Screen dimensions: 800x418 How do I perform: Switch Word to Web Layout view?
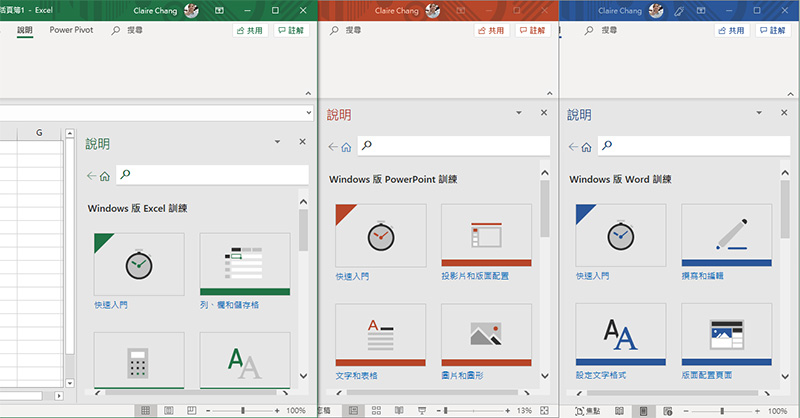click(667, 411)
